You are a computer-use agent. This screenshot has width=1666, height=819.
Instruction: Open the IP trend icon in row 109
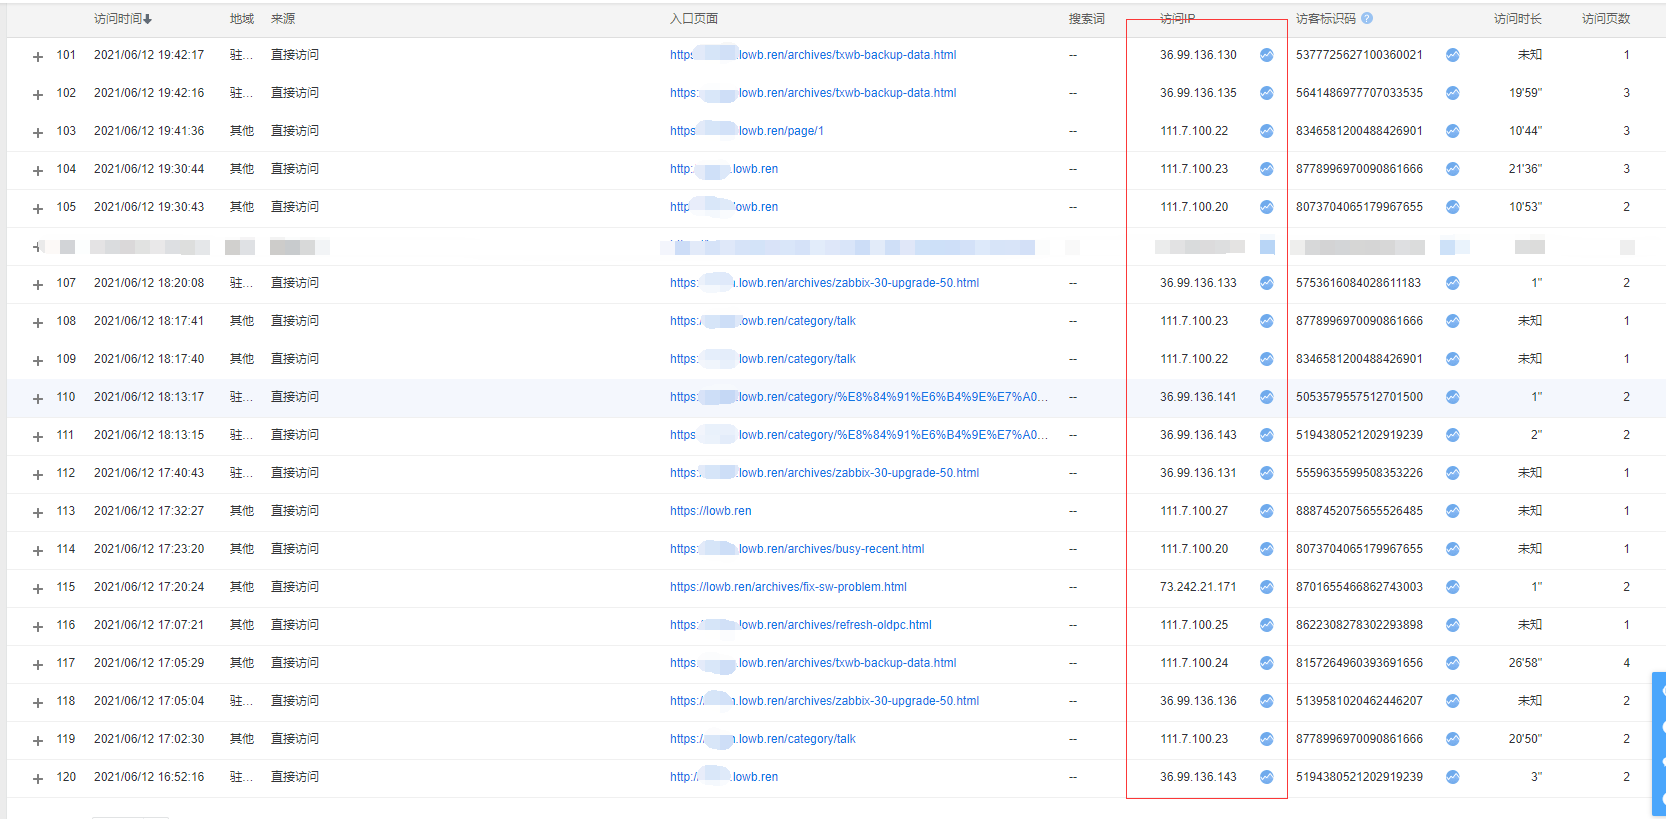[x=1266, y=359]
